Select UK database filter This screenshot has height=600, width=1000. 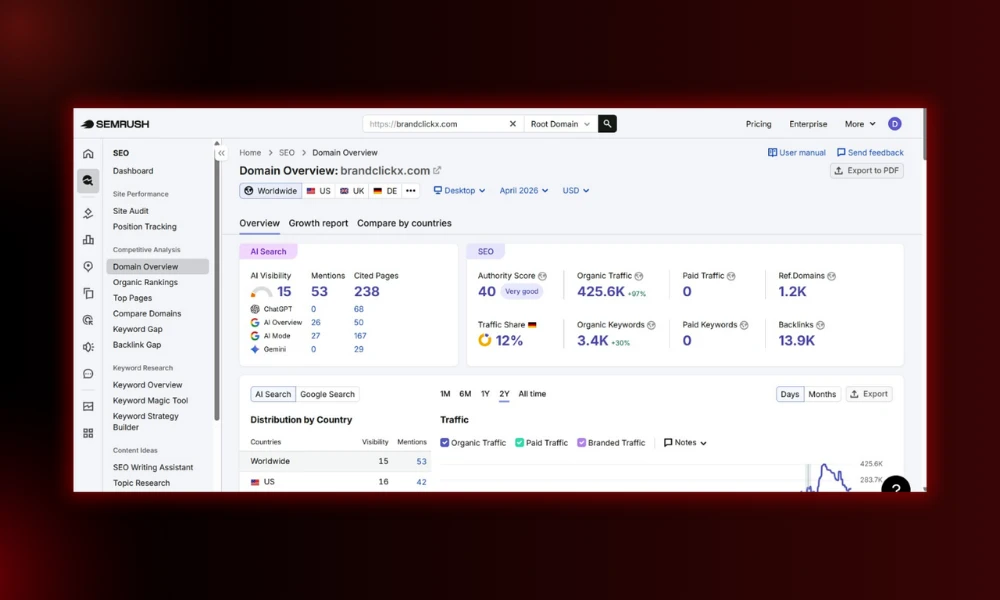352,191
